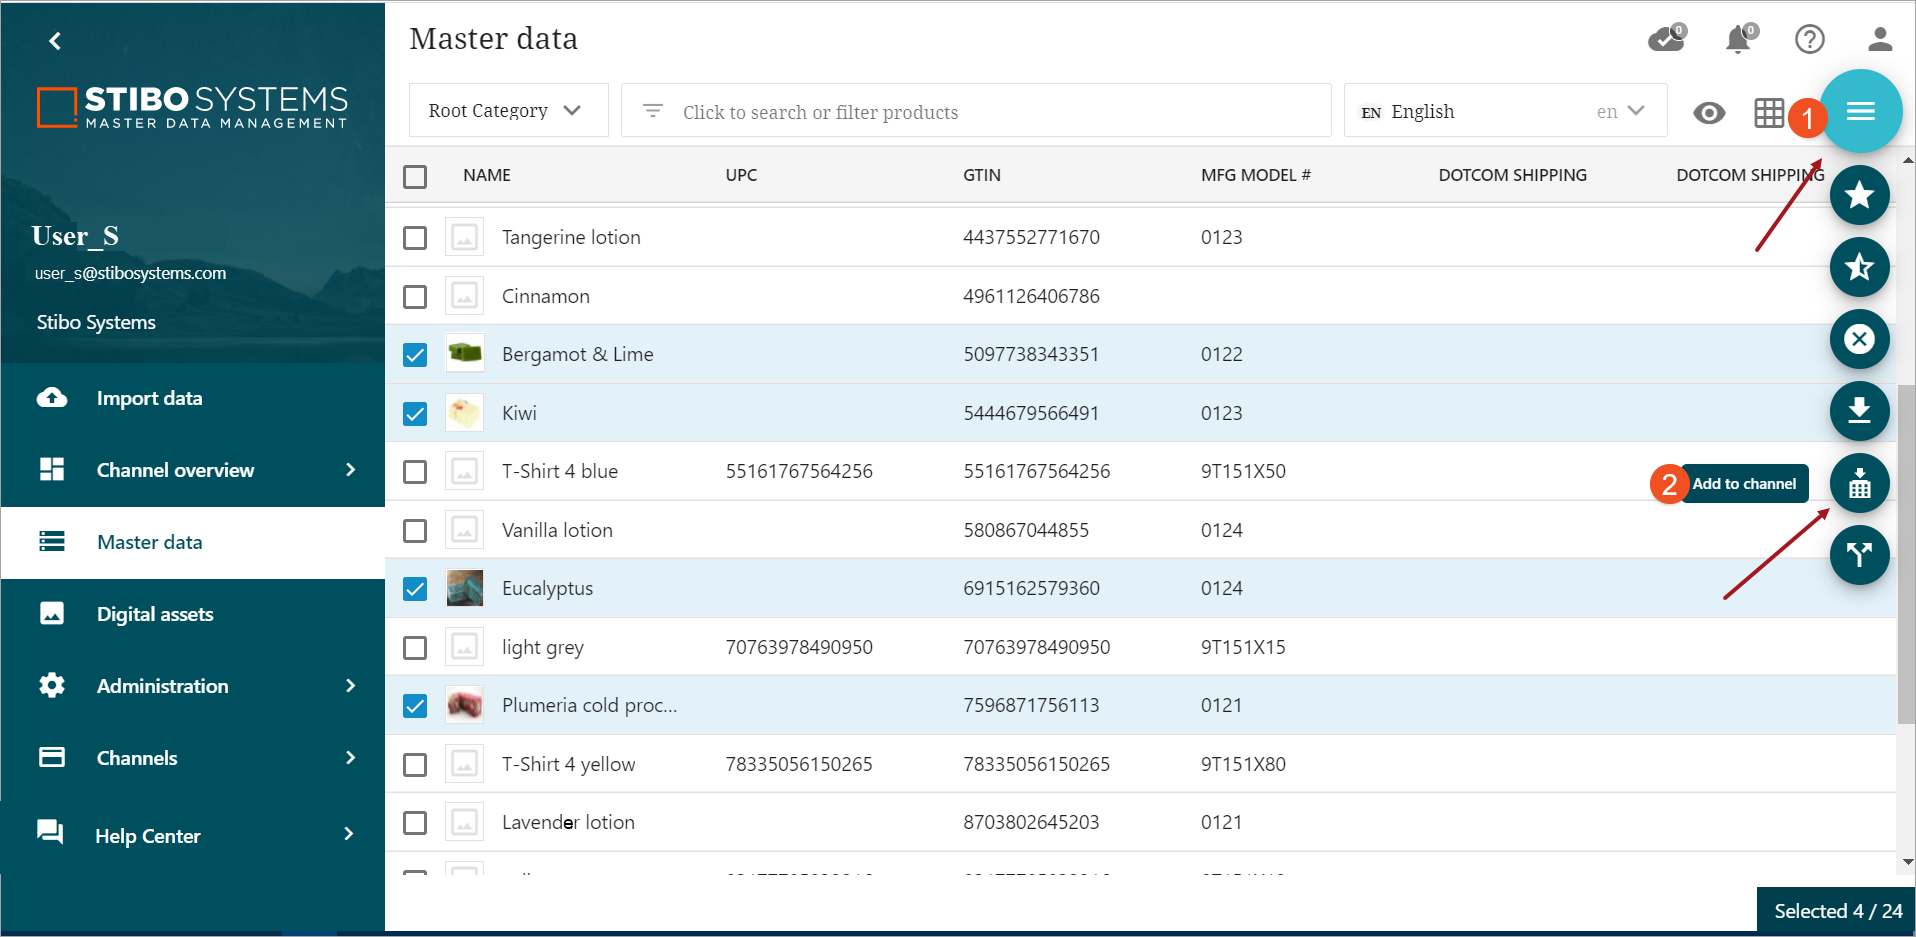
Task: Click the download export round button
Action: (x=1859, y=411)
